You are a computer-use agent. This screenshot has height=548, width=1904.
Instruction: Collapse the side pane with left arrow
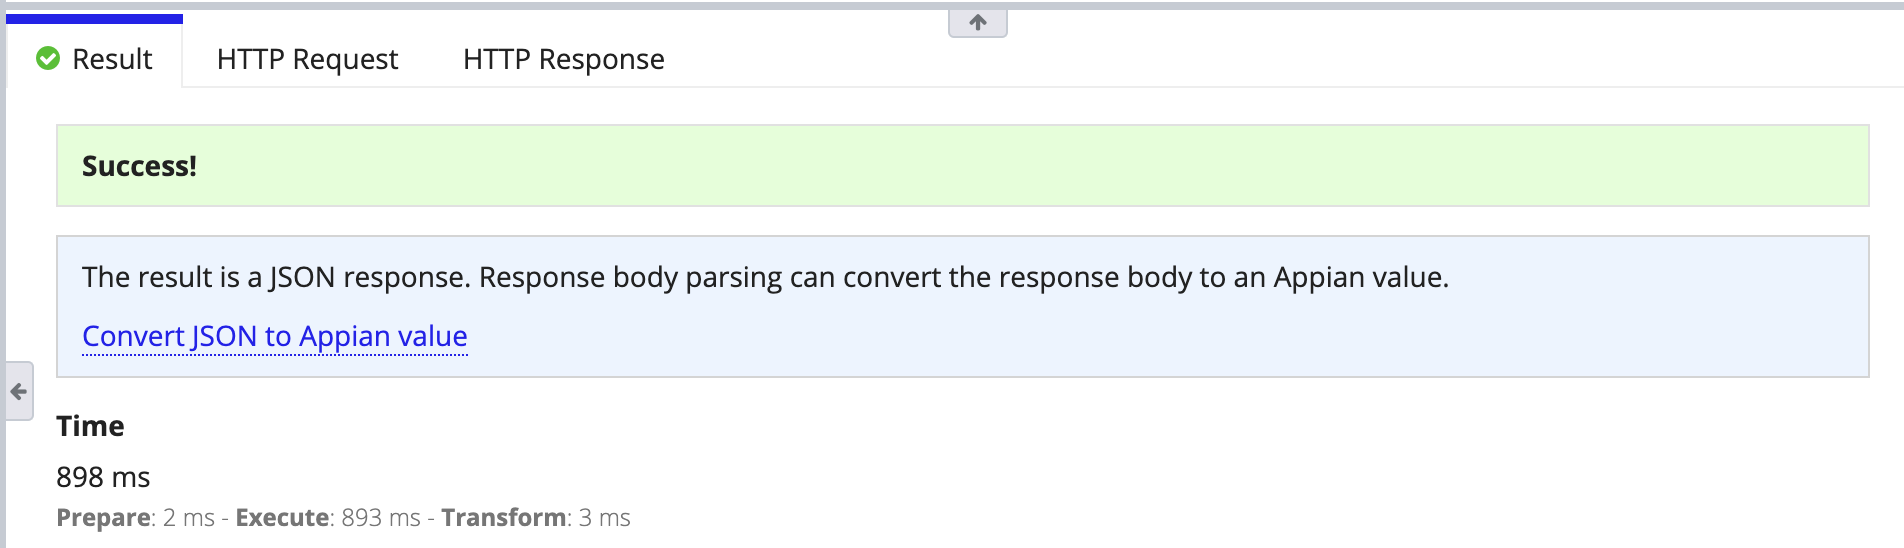click(x=18, y=391)
